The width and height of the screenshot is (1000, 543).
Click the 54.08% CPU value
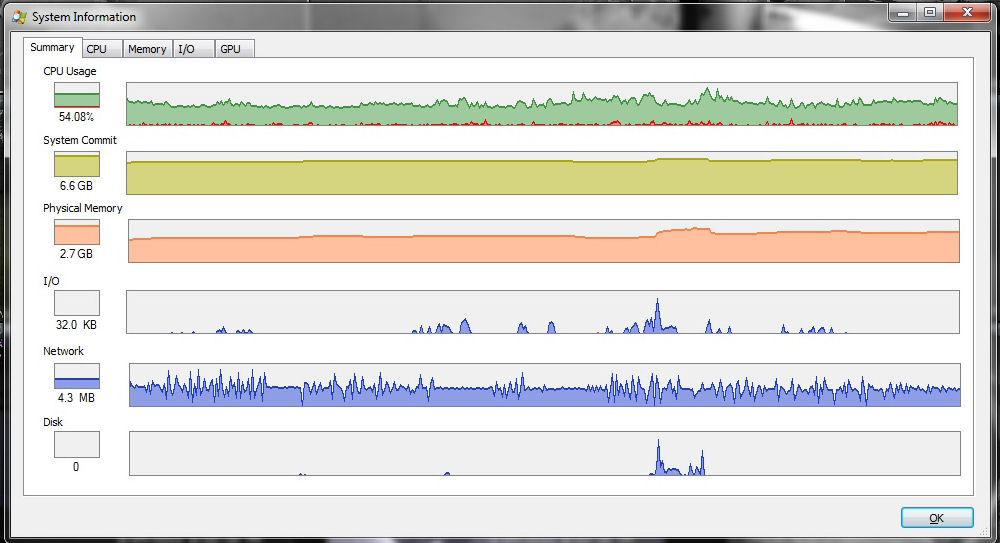click(x=77, y=117)
